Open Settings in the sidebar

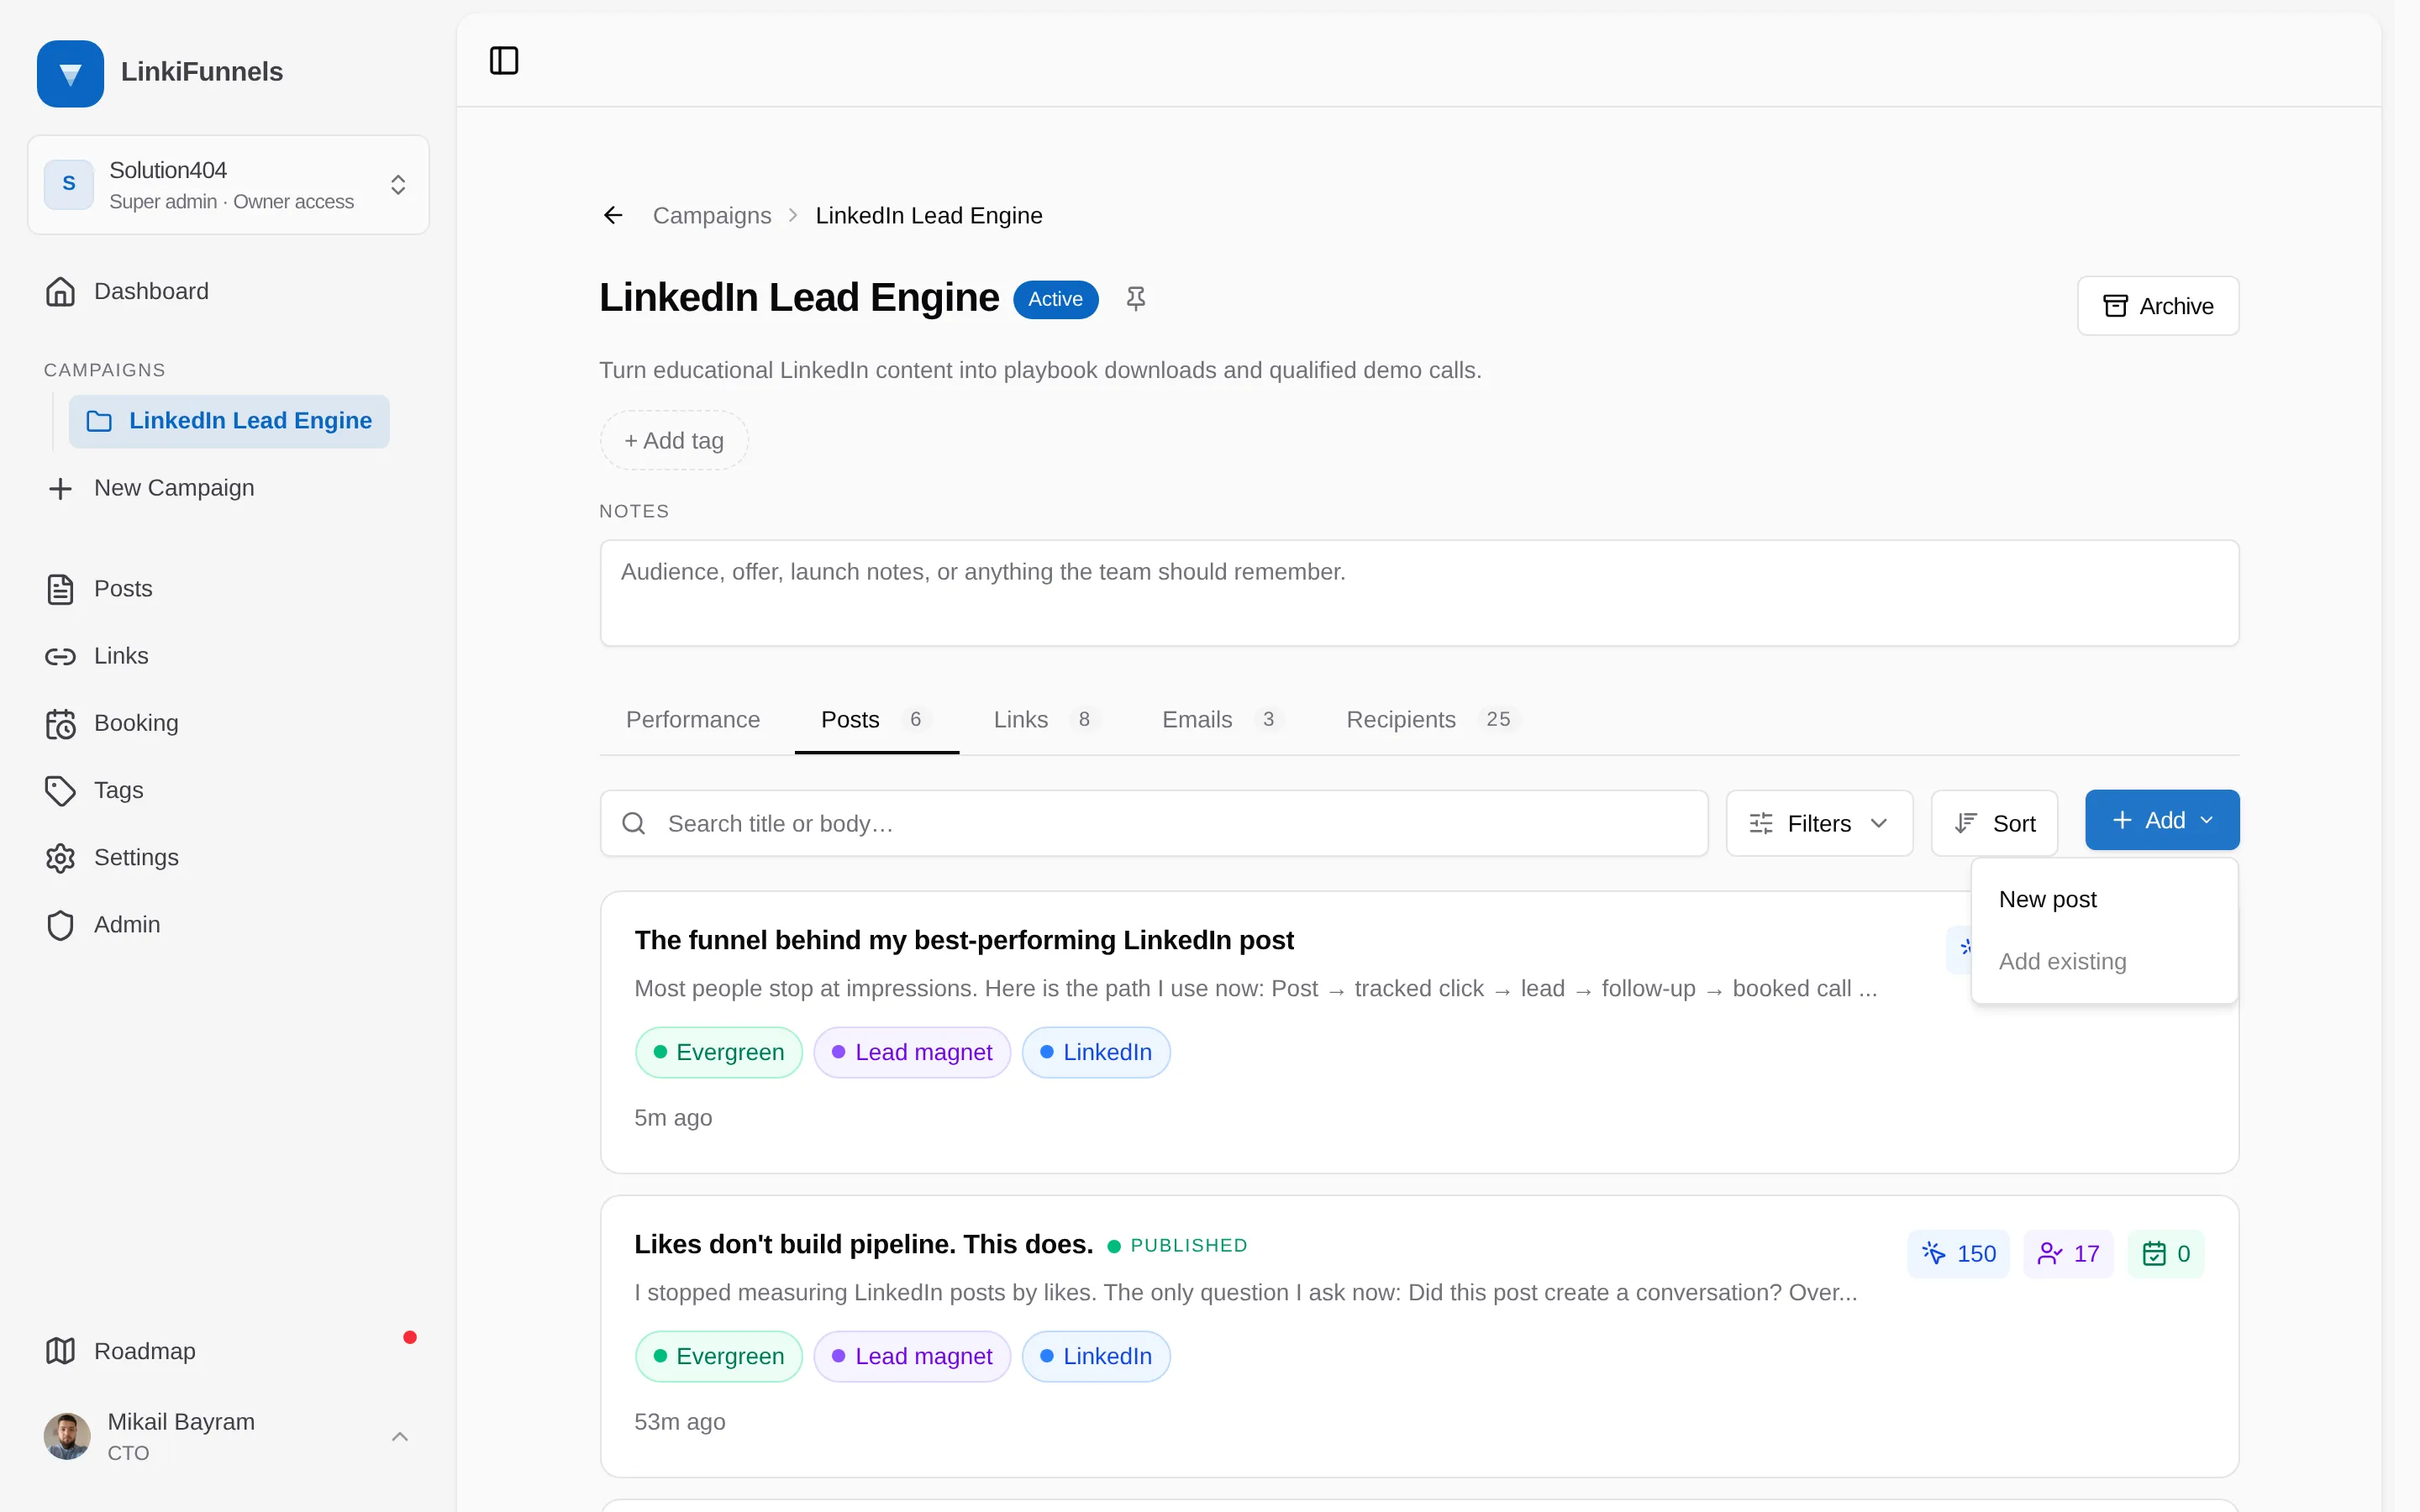click(x=228, y=858)
